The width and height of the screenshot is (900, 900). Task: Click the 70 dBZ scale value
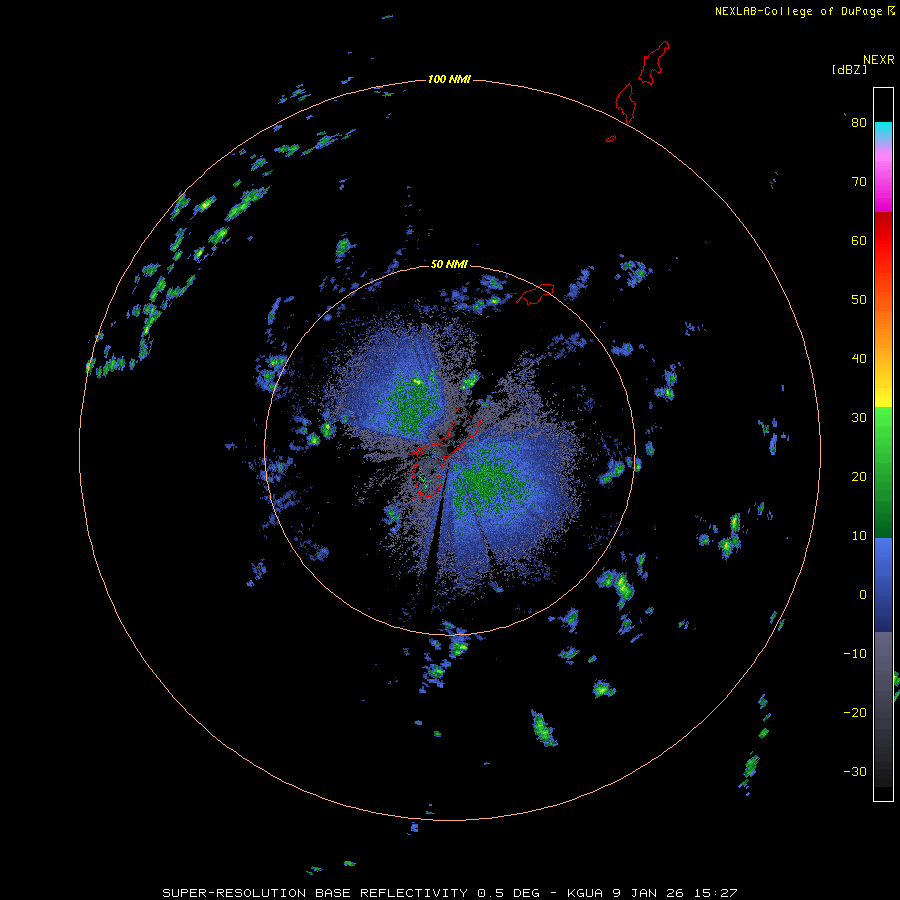859,181
